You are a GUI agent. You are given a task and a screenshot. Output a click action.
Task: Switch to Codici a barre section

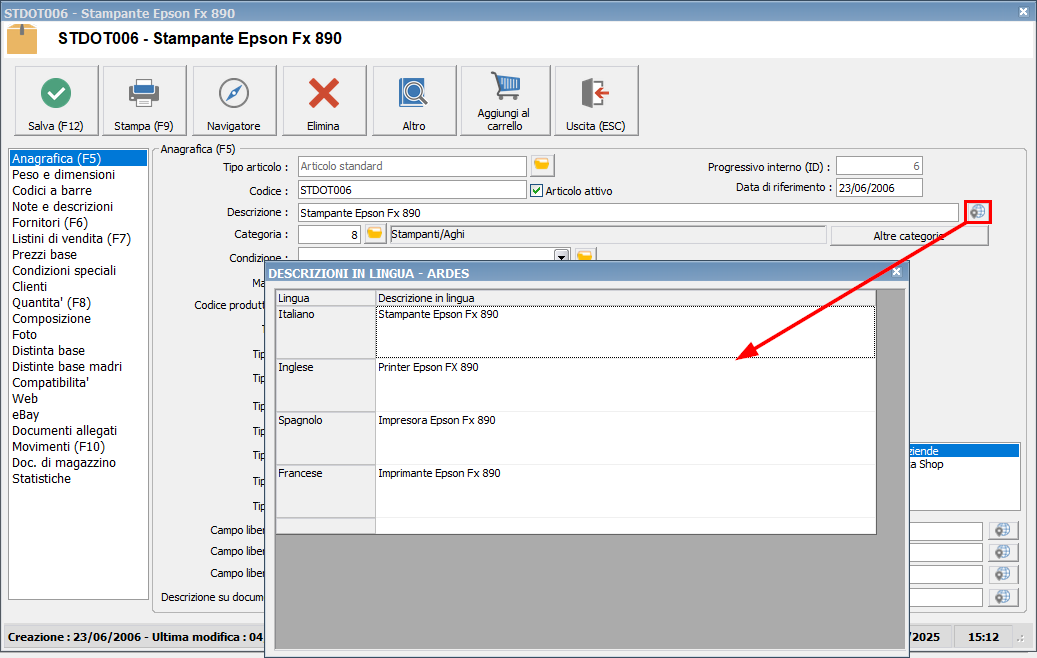coord(51,190)
